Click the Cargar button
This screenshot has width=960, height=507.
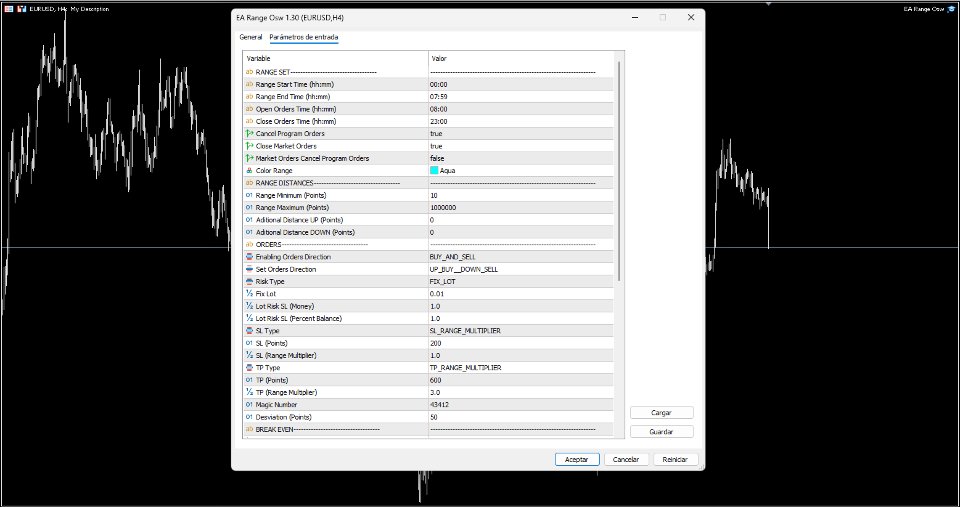661,413
